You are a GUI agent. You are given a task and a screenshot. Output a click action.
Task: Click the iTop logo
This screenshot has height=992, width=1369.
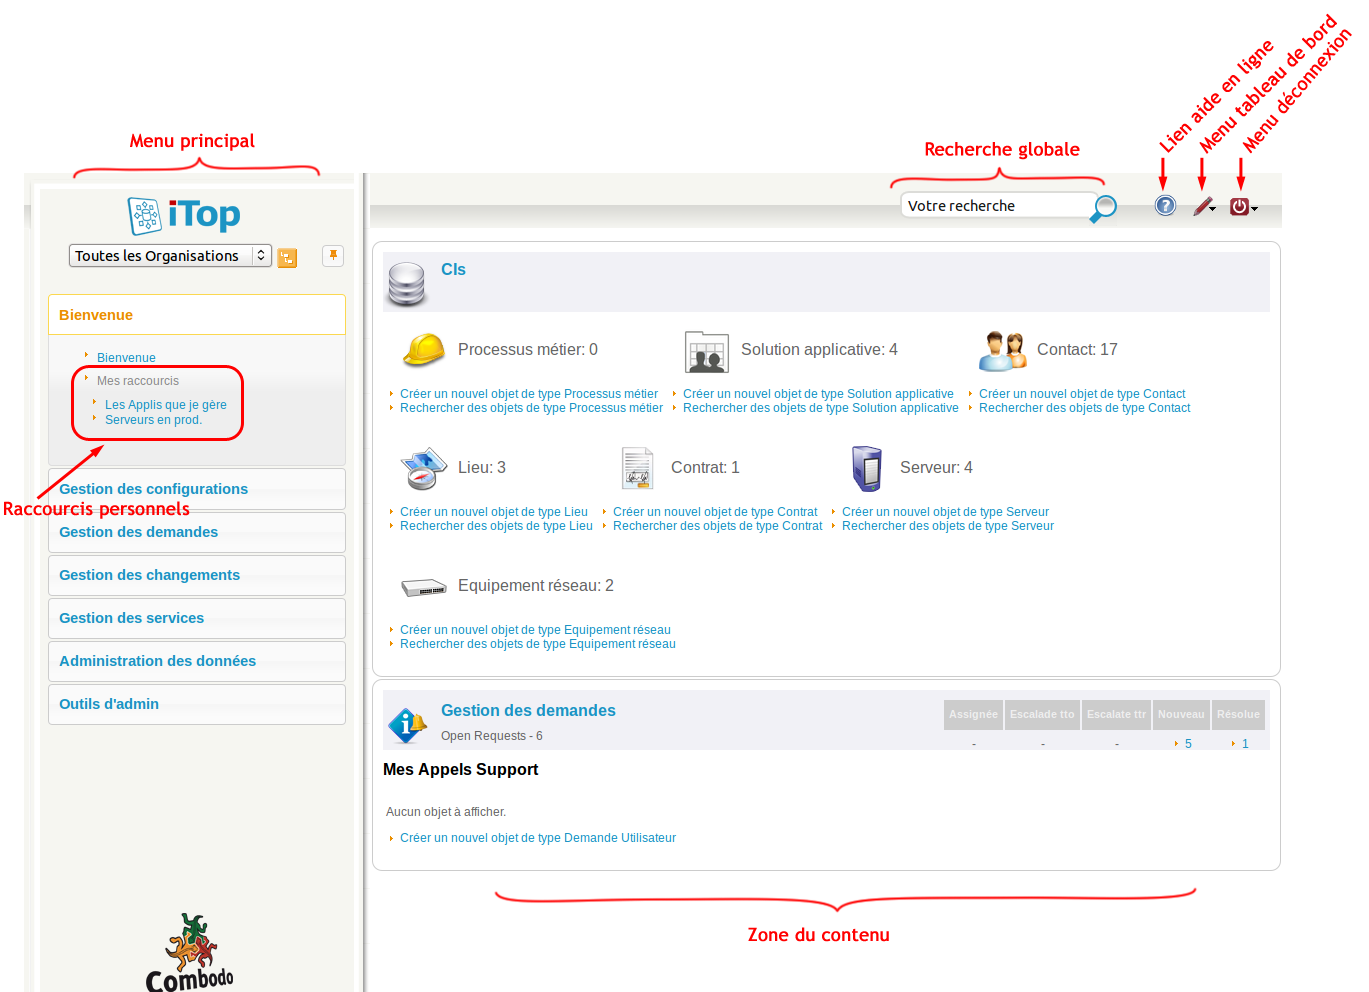[x=185, y=215]
